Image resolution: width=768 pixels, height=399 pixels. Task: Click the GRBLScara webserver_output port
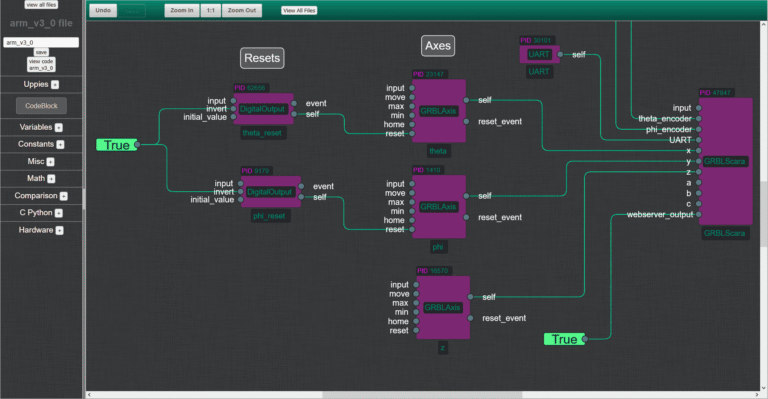point(698,214)
